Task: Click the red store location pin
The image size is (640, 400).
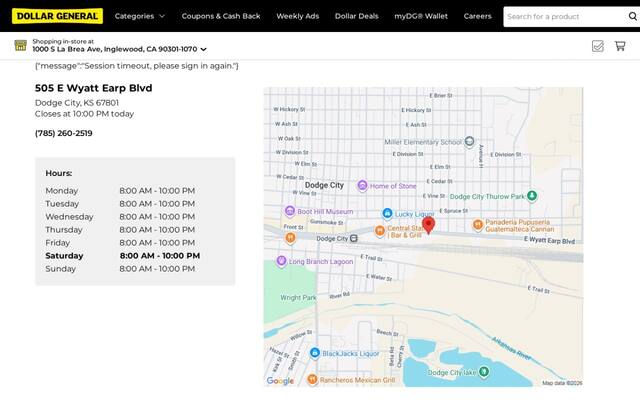Action: coord(428,225)
